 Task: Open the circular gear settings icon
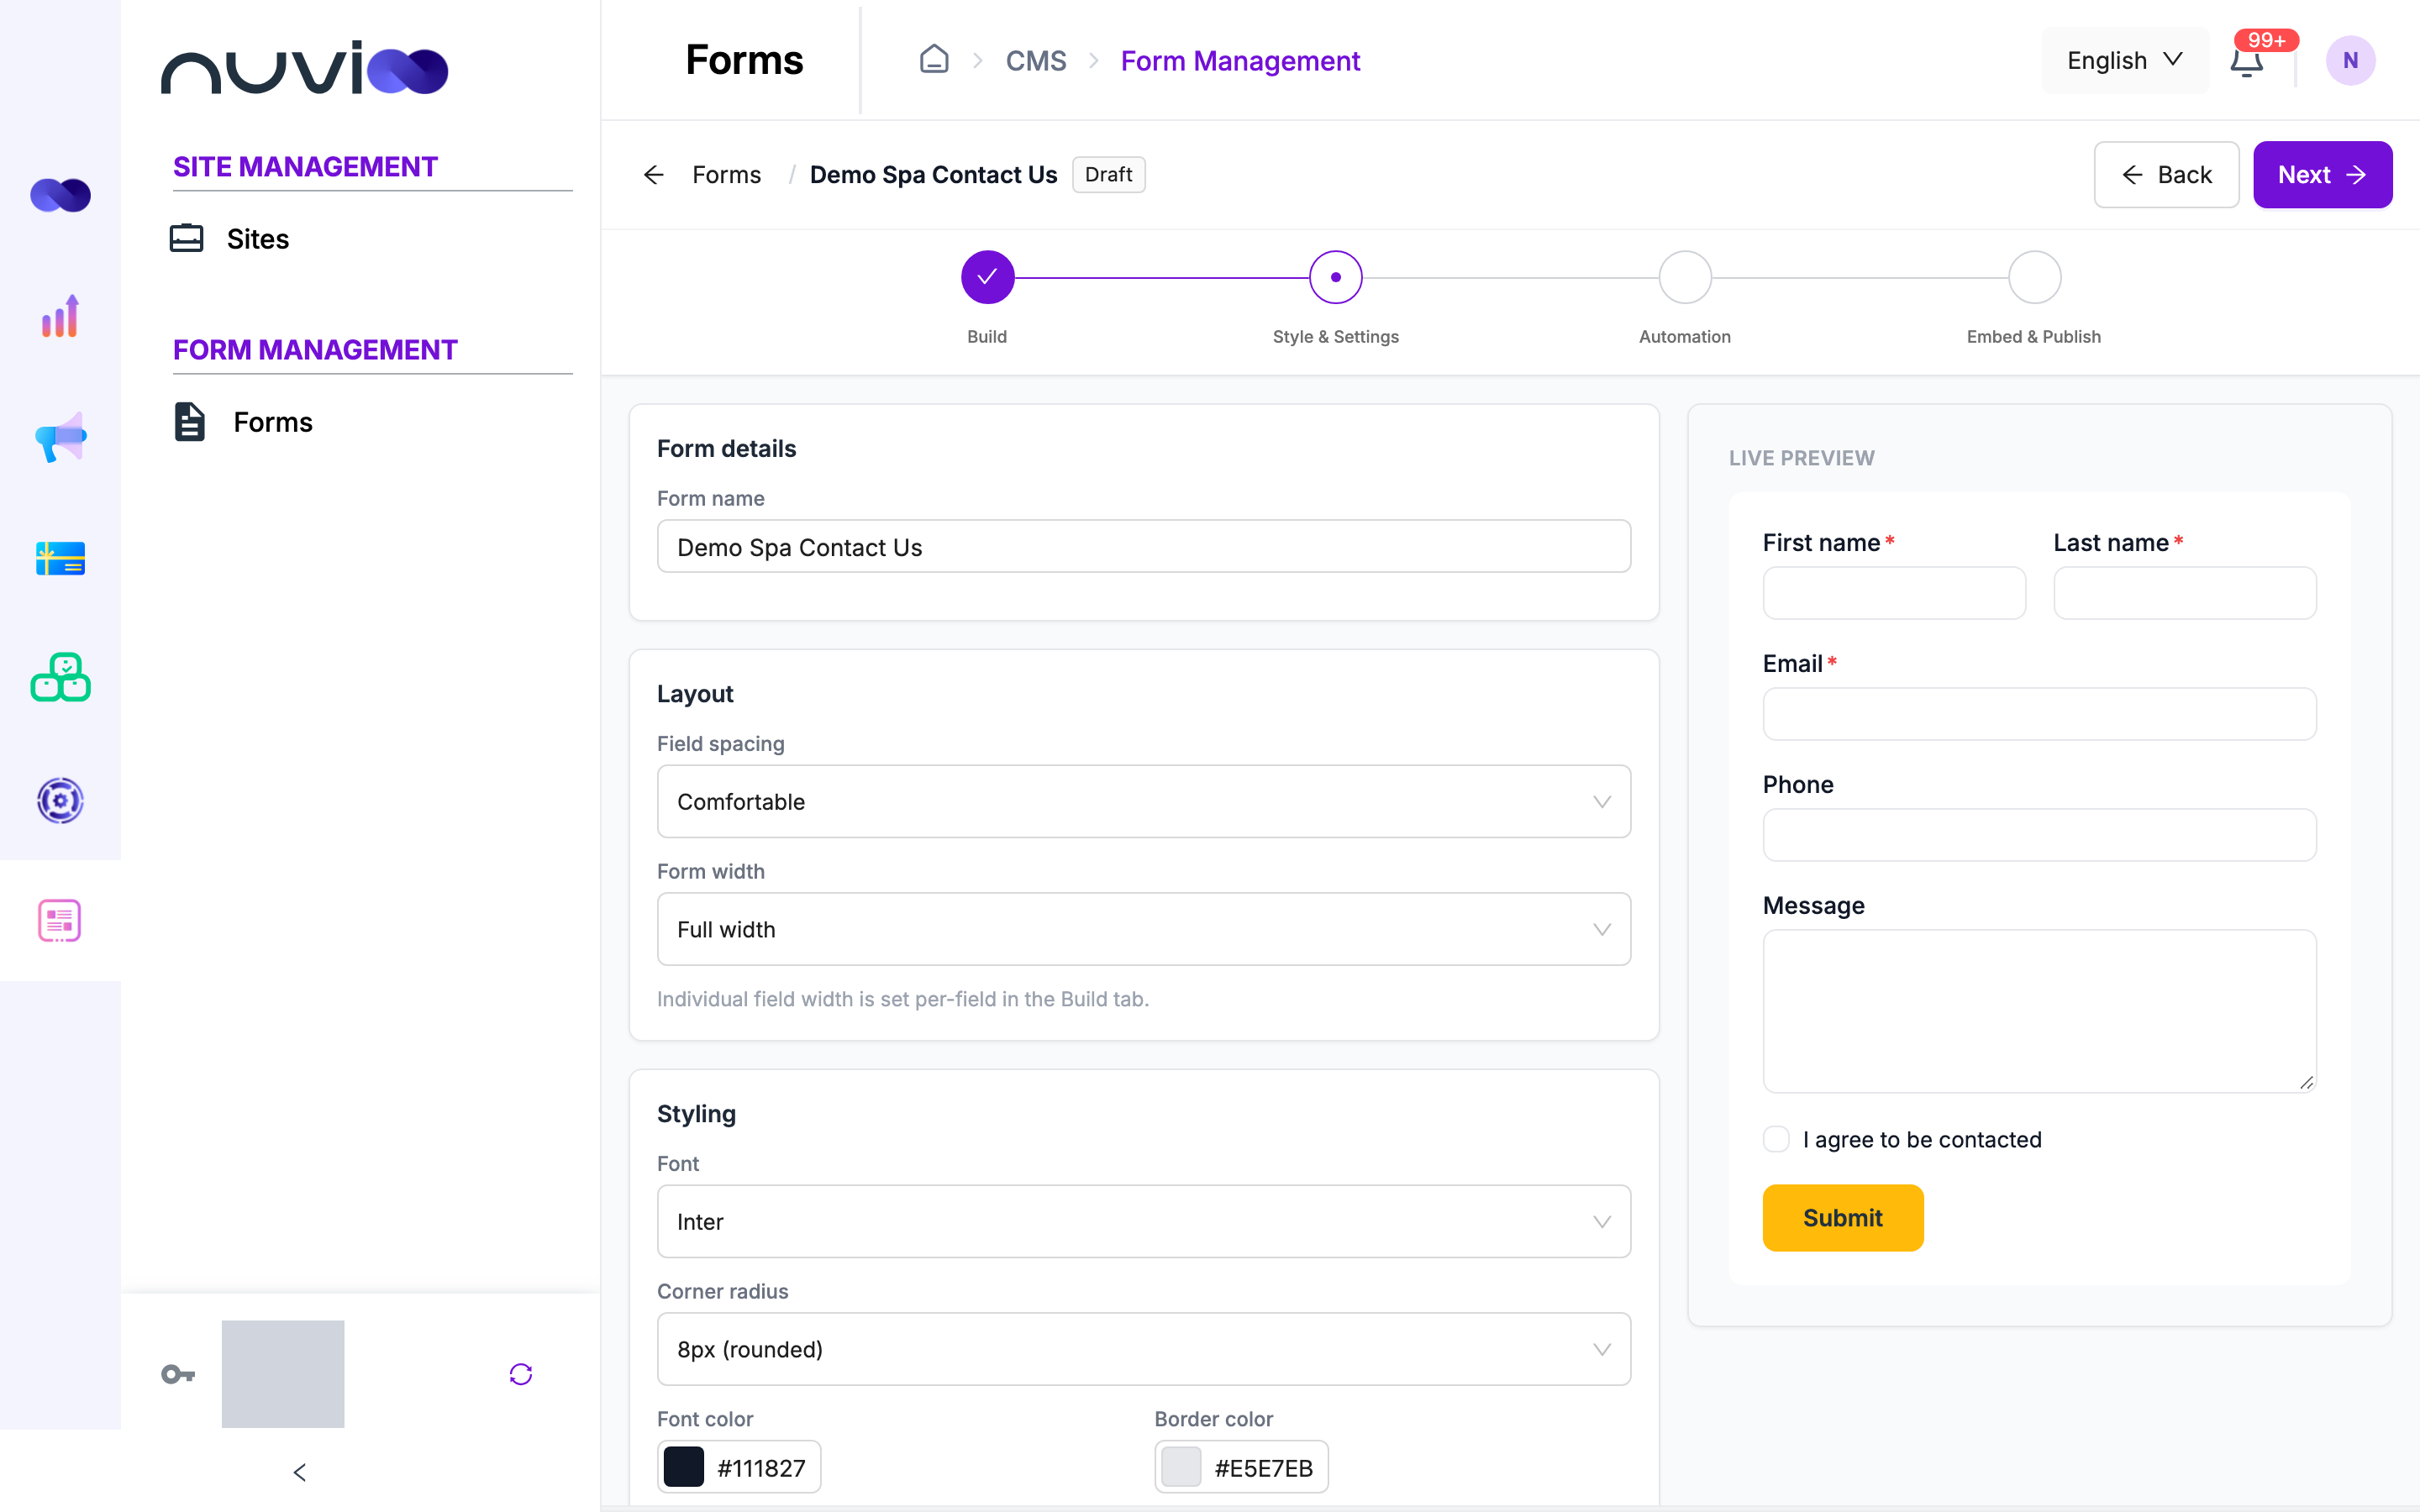tap(60, 800)
